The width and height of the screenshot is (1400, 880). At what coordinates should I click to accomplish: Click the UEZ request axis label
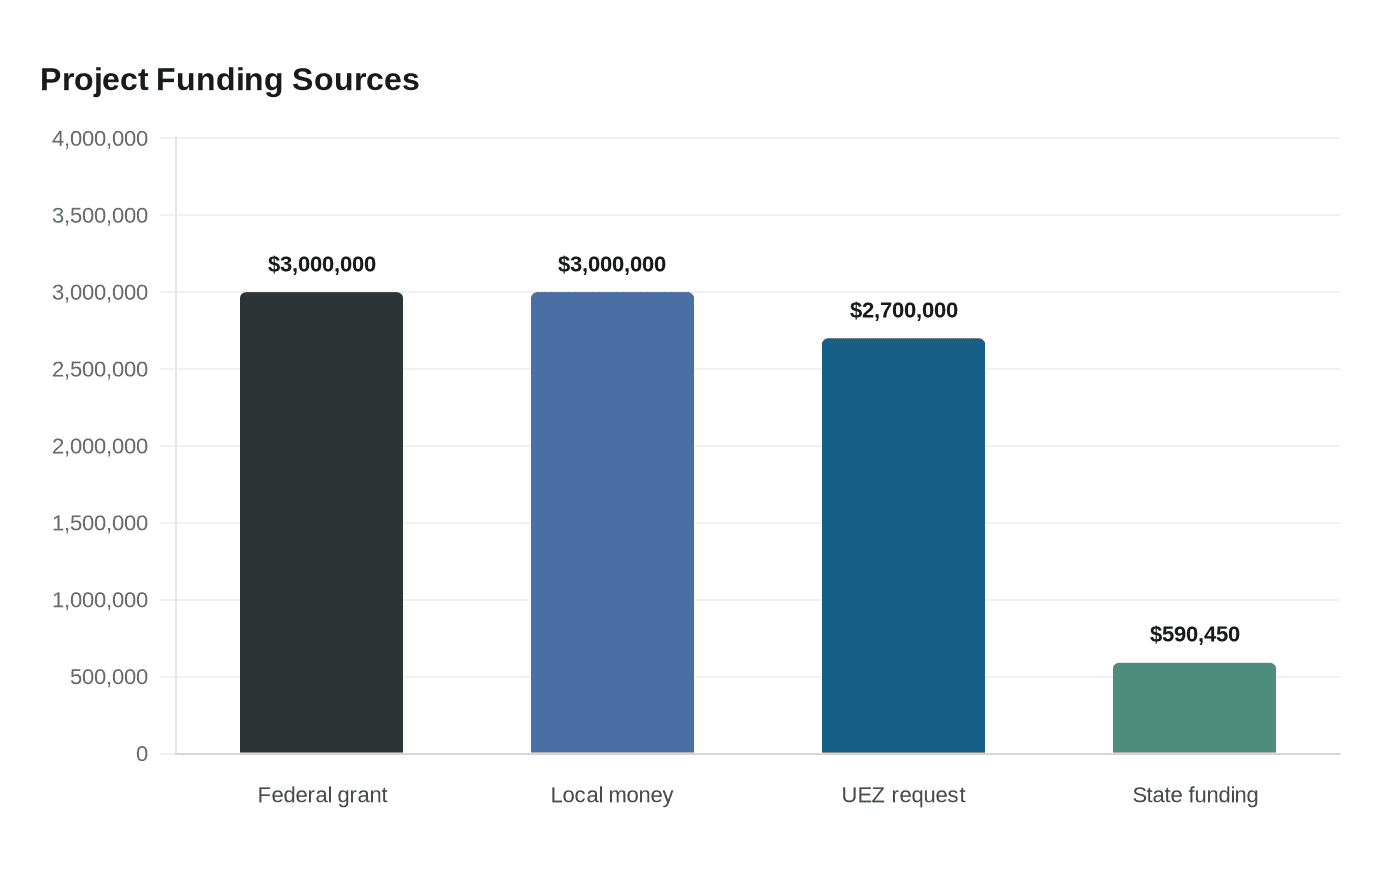(903, 795)
